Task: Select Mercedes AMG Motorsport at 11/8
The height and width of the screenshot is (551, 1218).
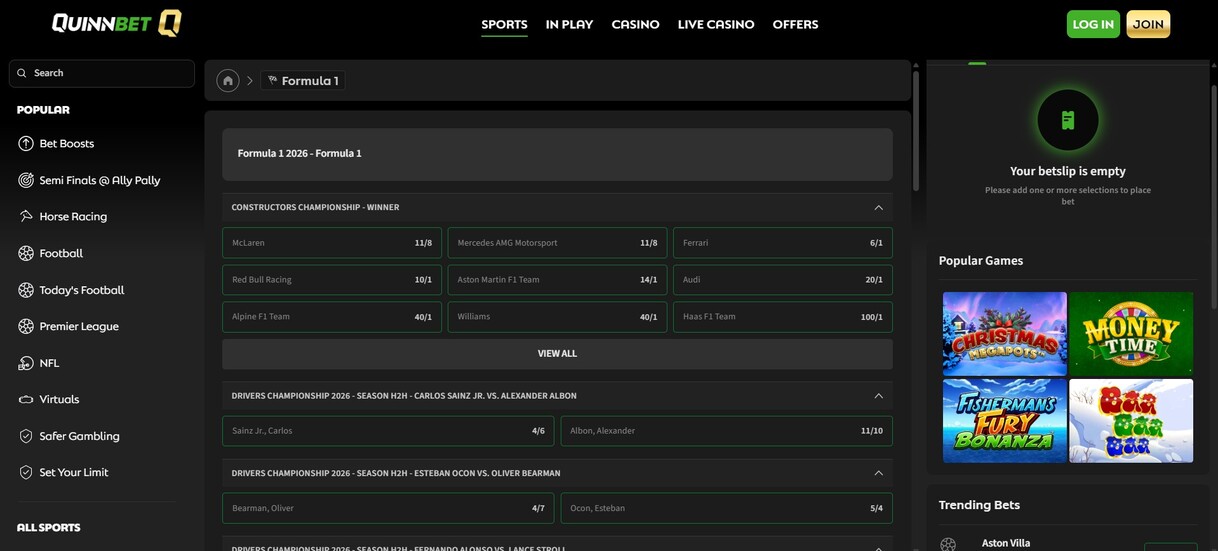Action: (557, 243)
